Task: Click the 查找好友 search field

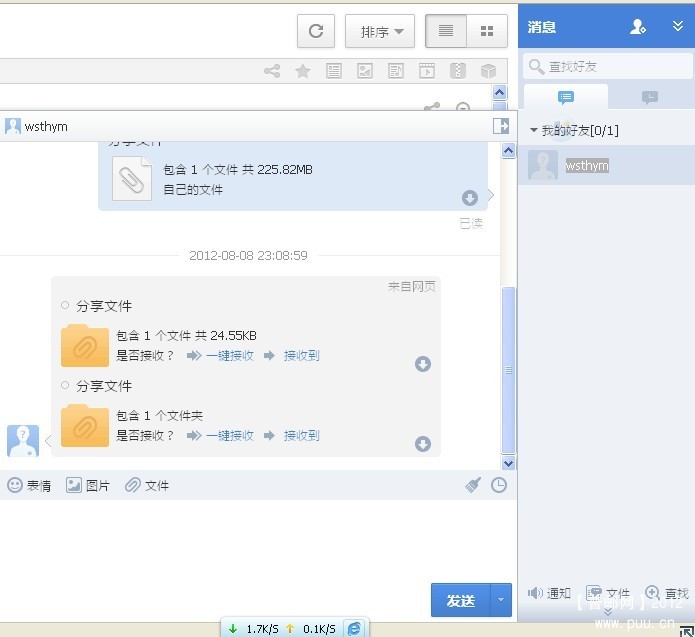Action: (x=610, y=66)
